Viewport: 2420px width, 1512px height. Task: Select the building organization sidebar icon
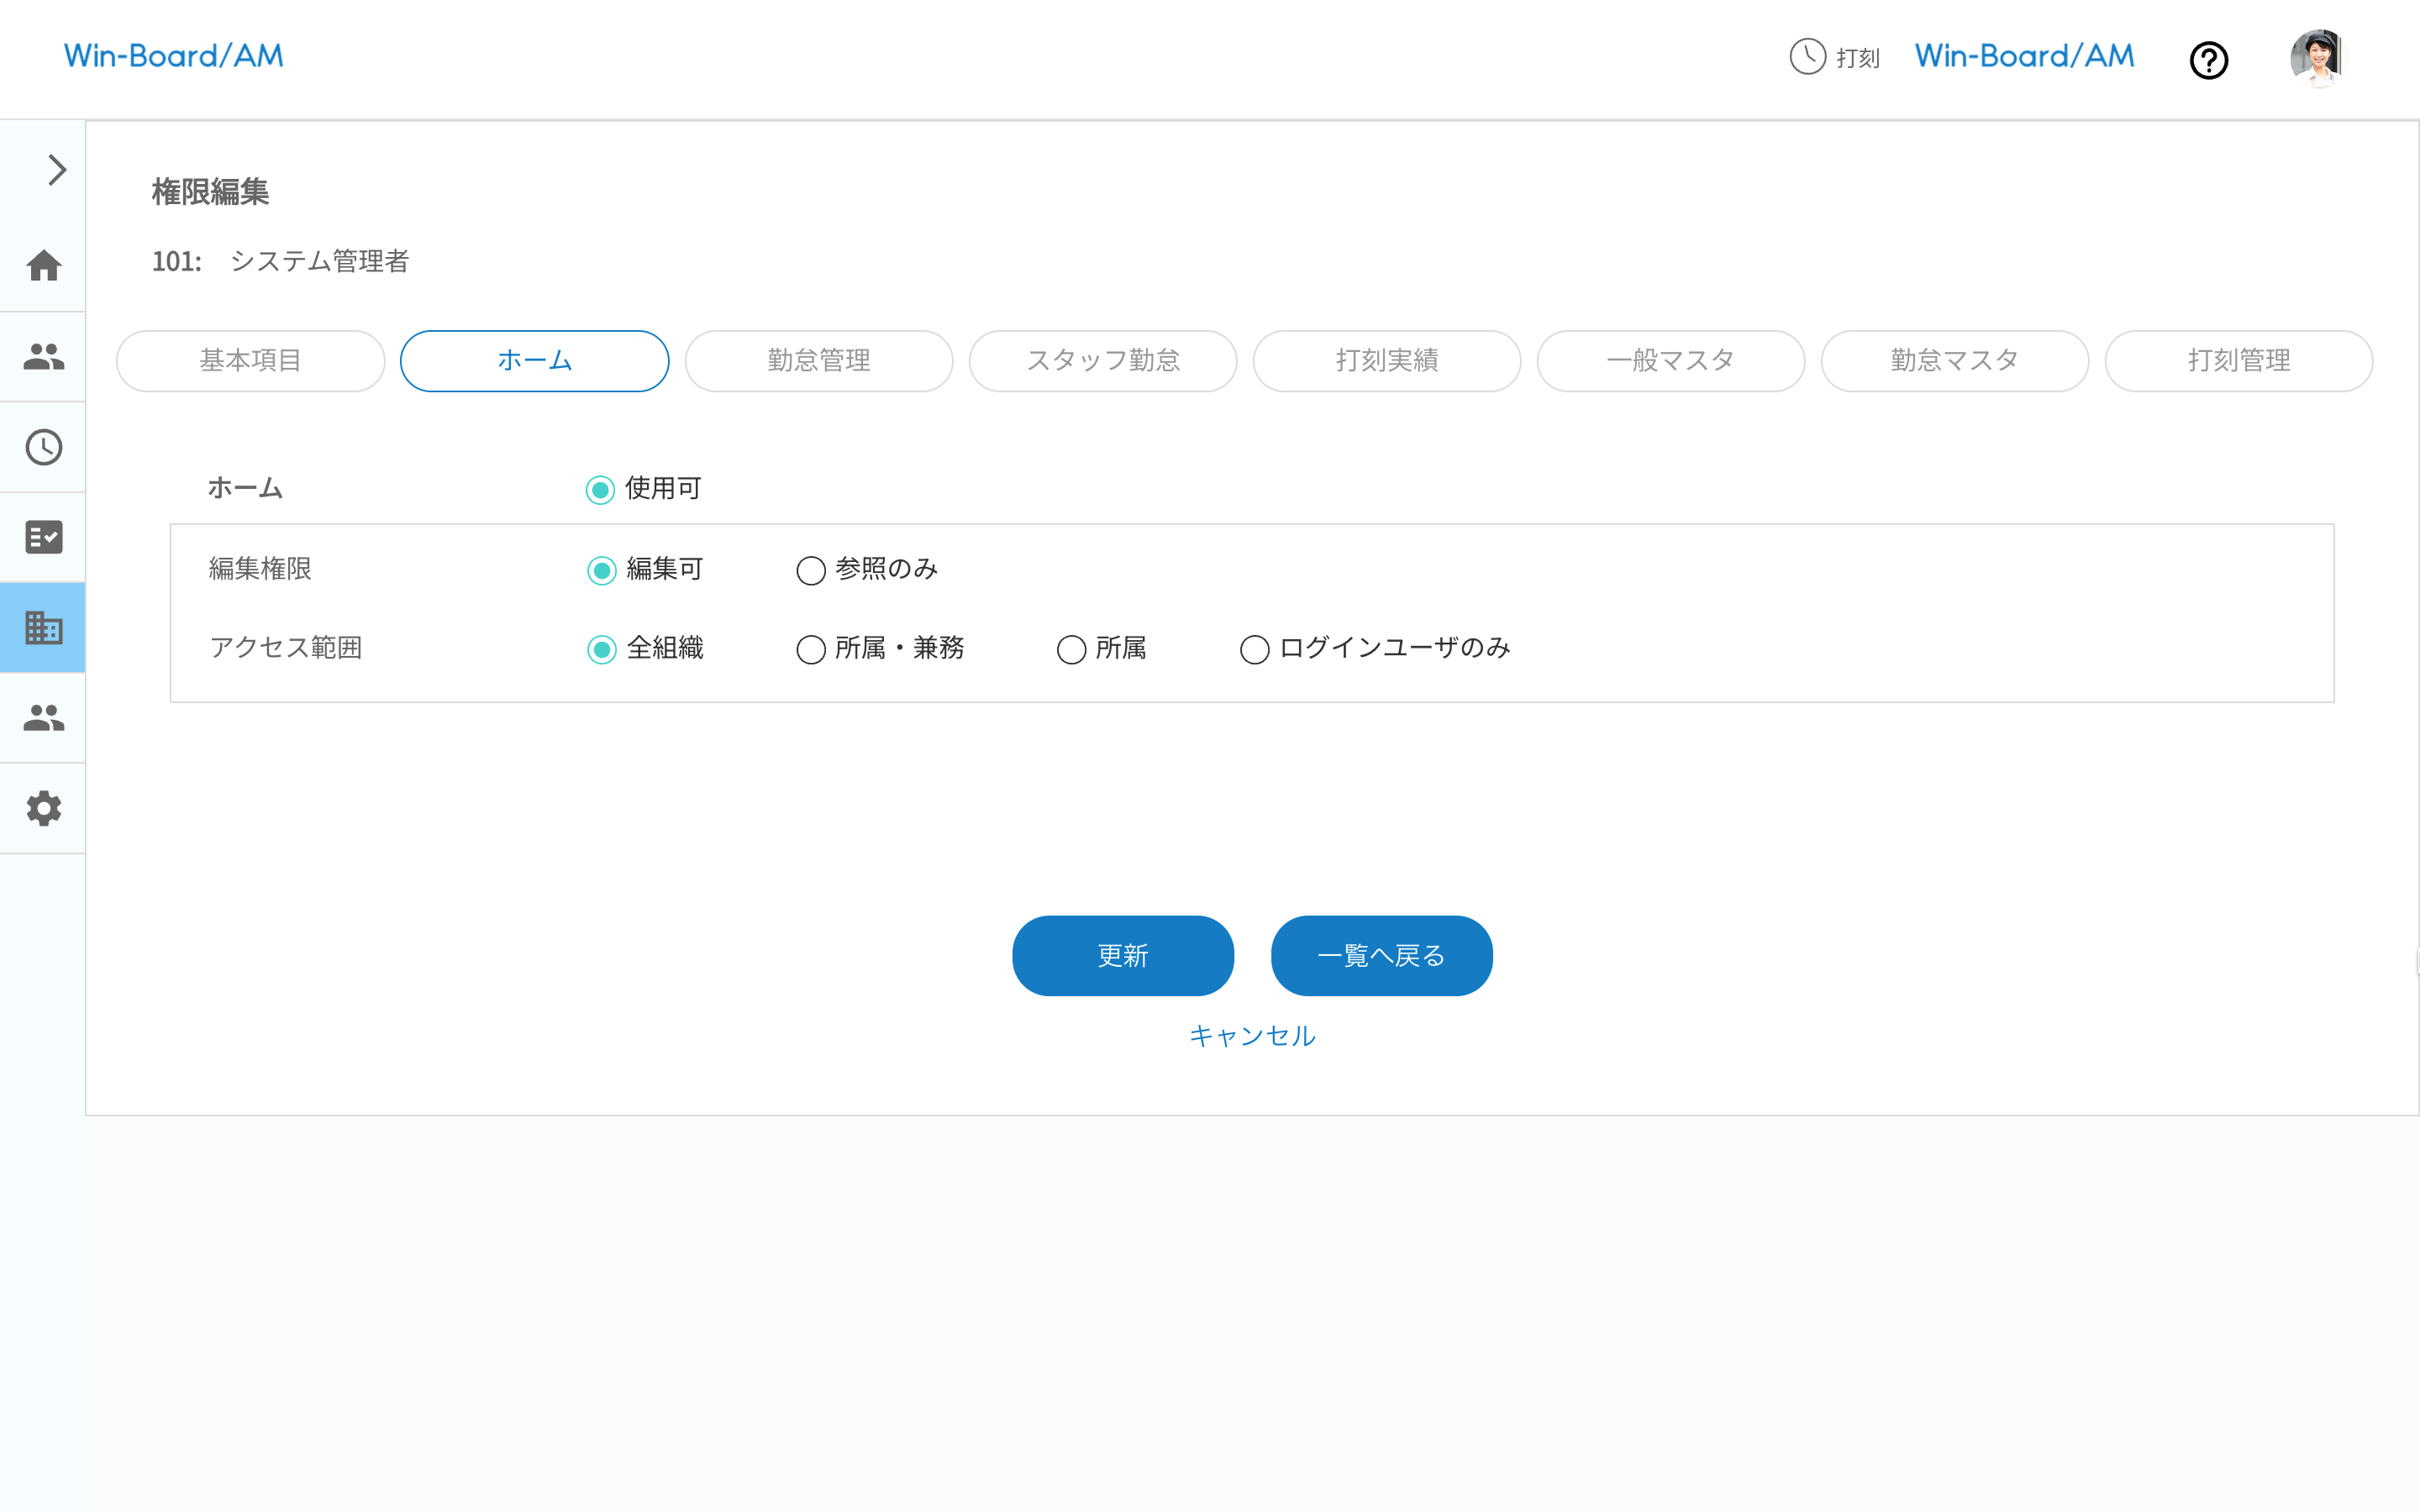(x=43, y=628)
